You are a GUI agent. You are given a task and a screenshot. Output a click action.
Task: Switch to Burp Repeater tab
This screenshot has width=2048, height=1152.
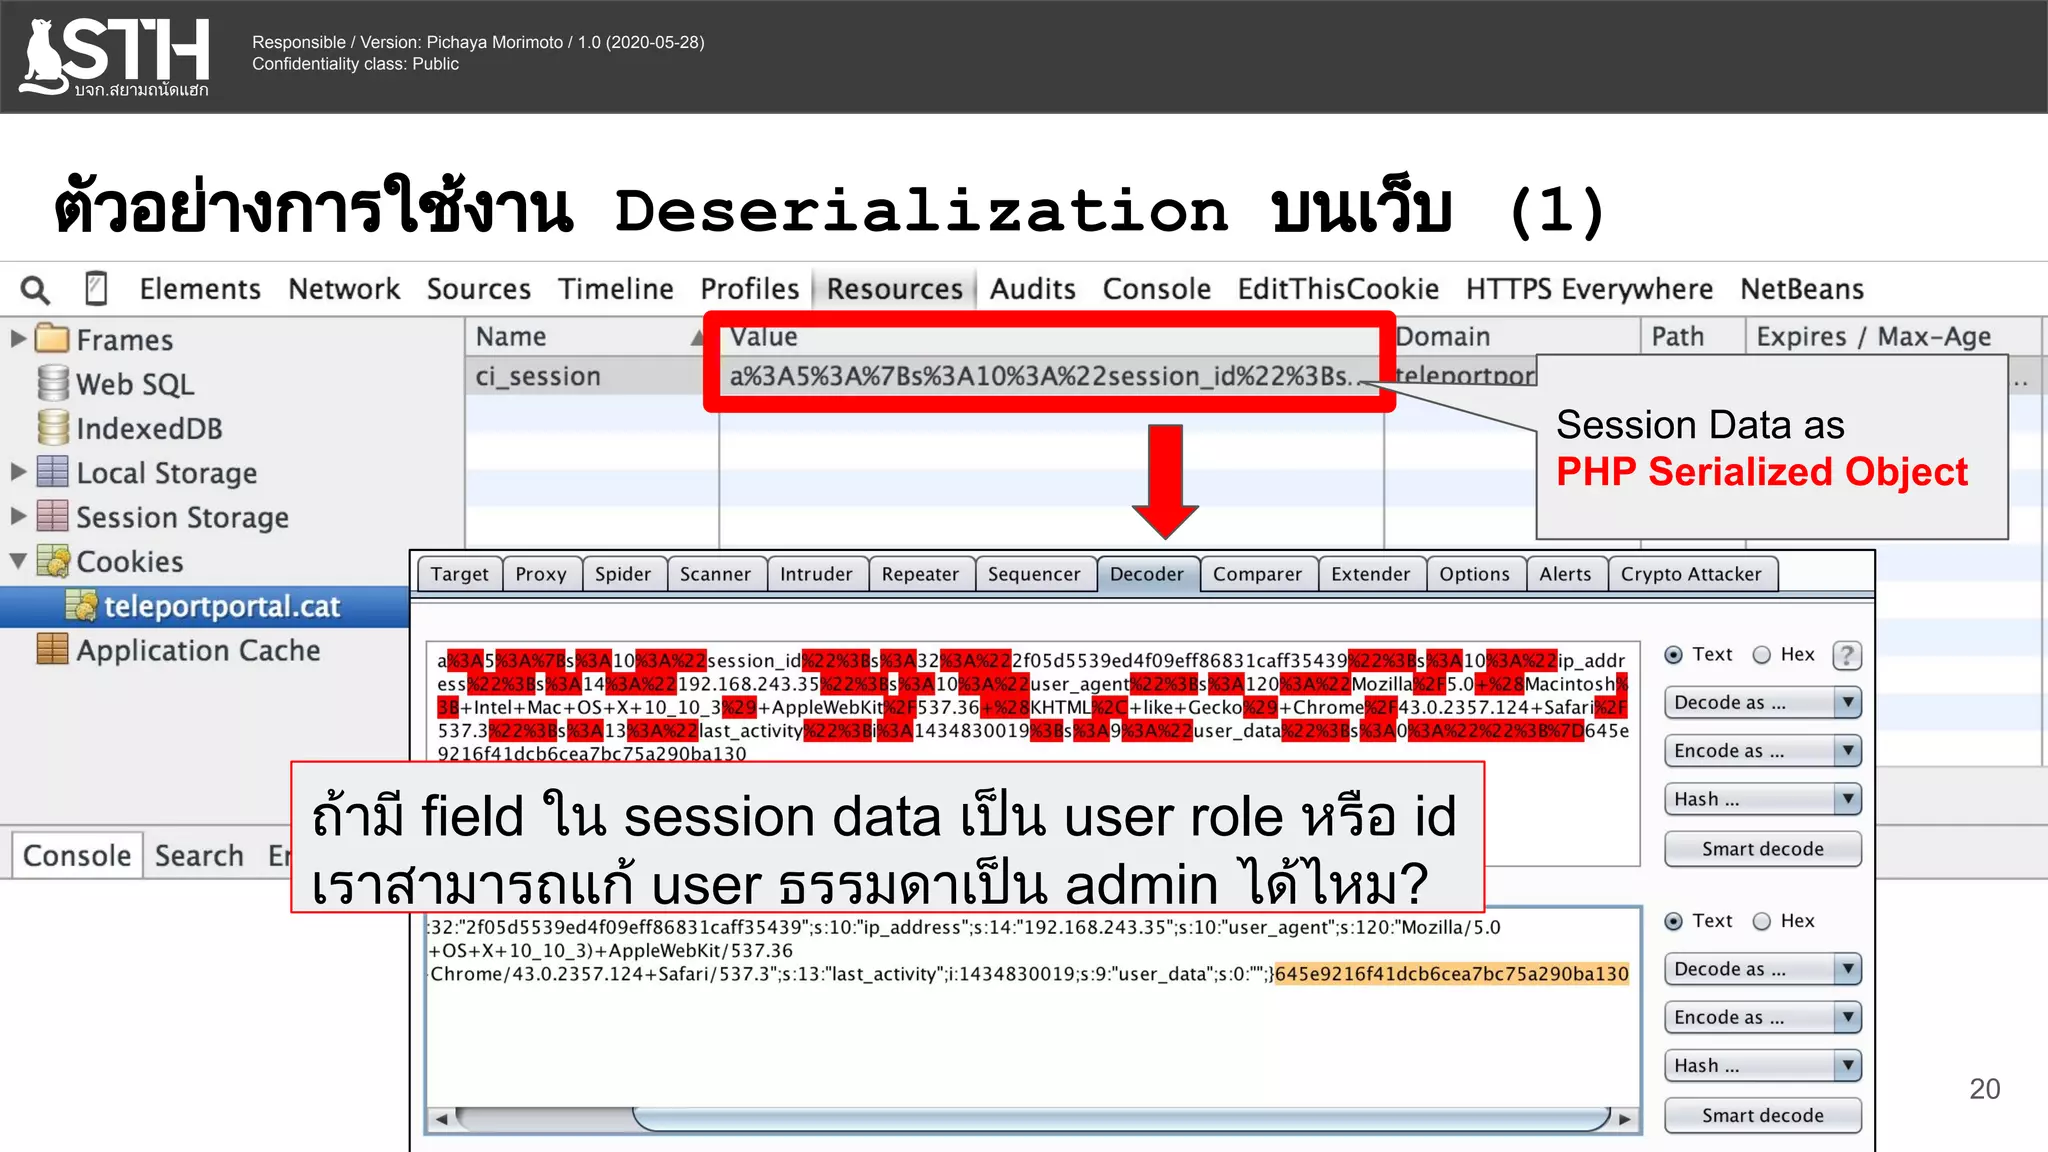pyautogui.click(x=920, y=574)
